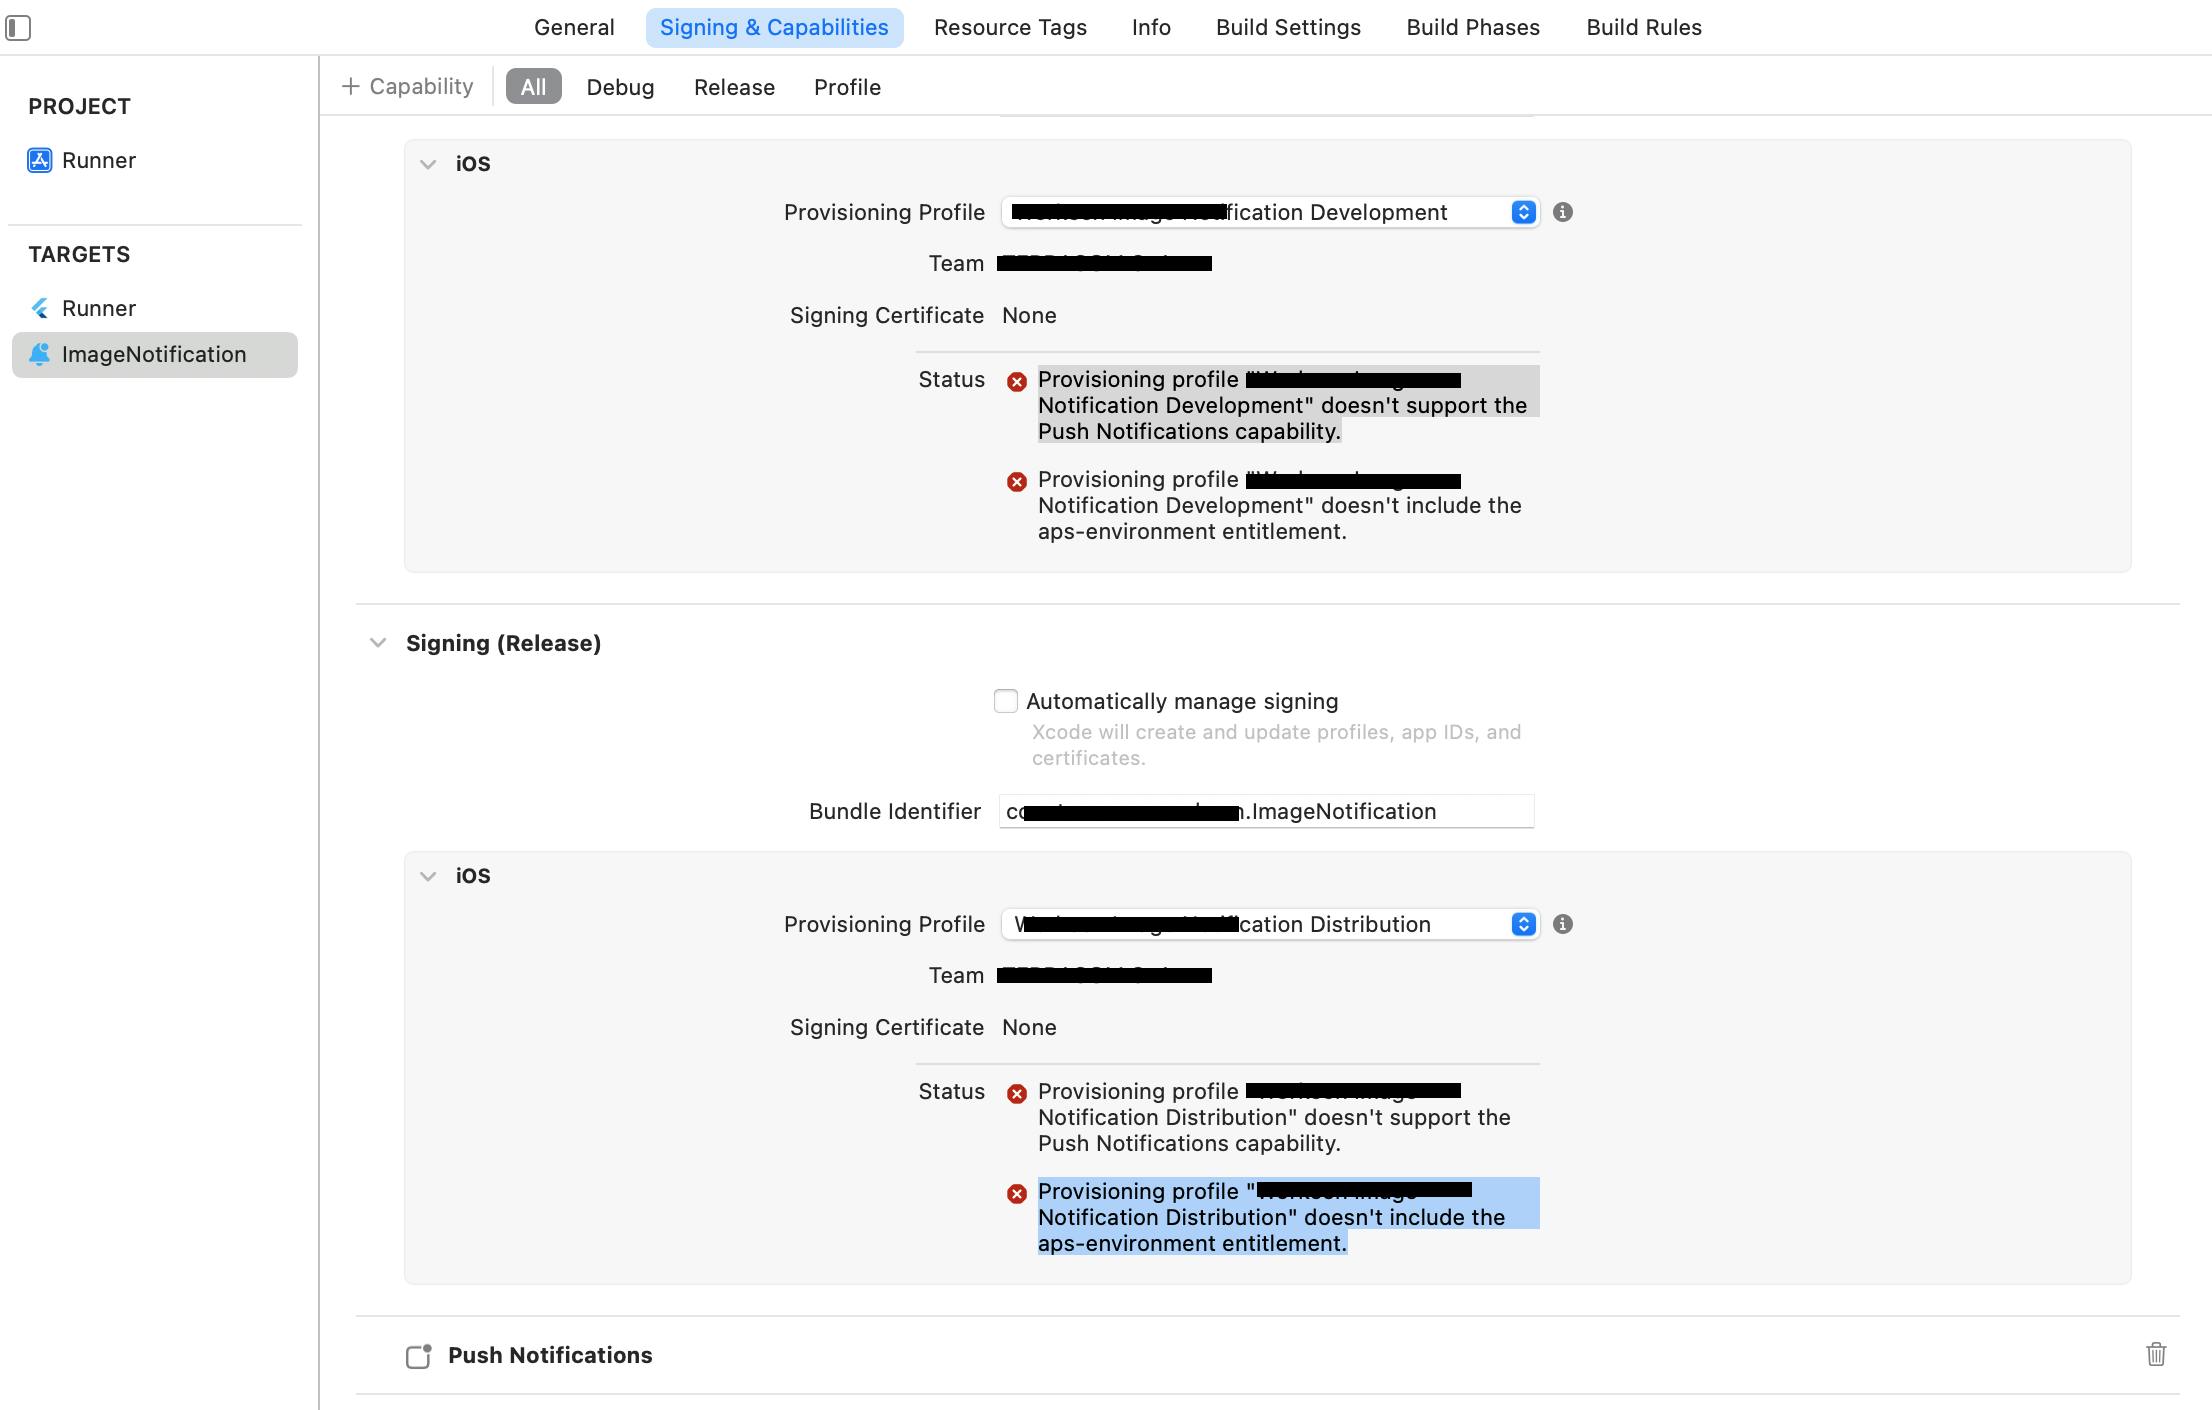Click the Push Notifications capability icon
This screenshot has width=2212, height=1410.
(418, 1356)
